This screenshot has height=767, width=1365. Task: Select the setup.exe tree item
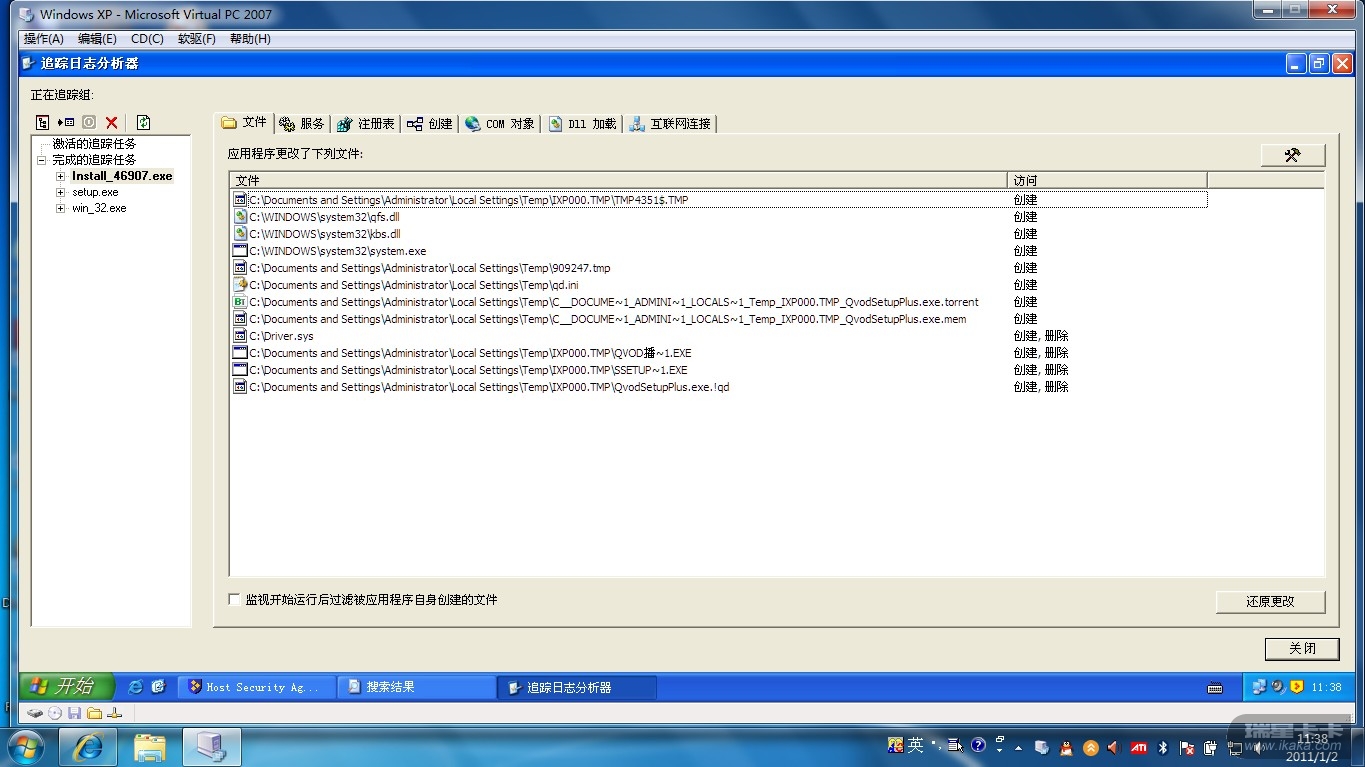95,192
